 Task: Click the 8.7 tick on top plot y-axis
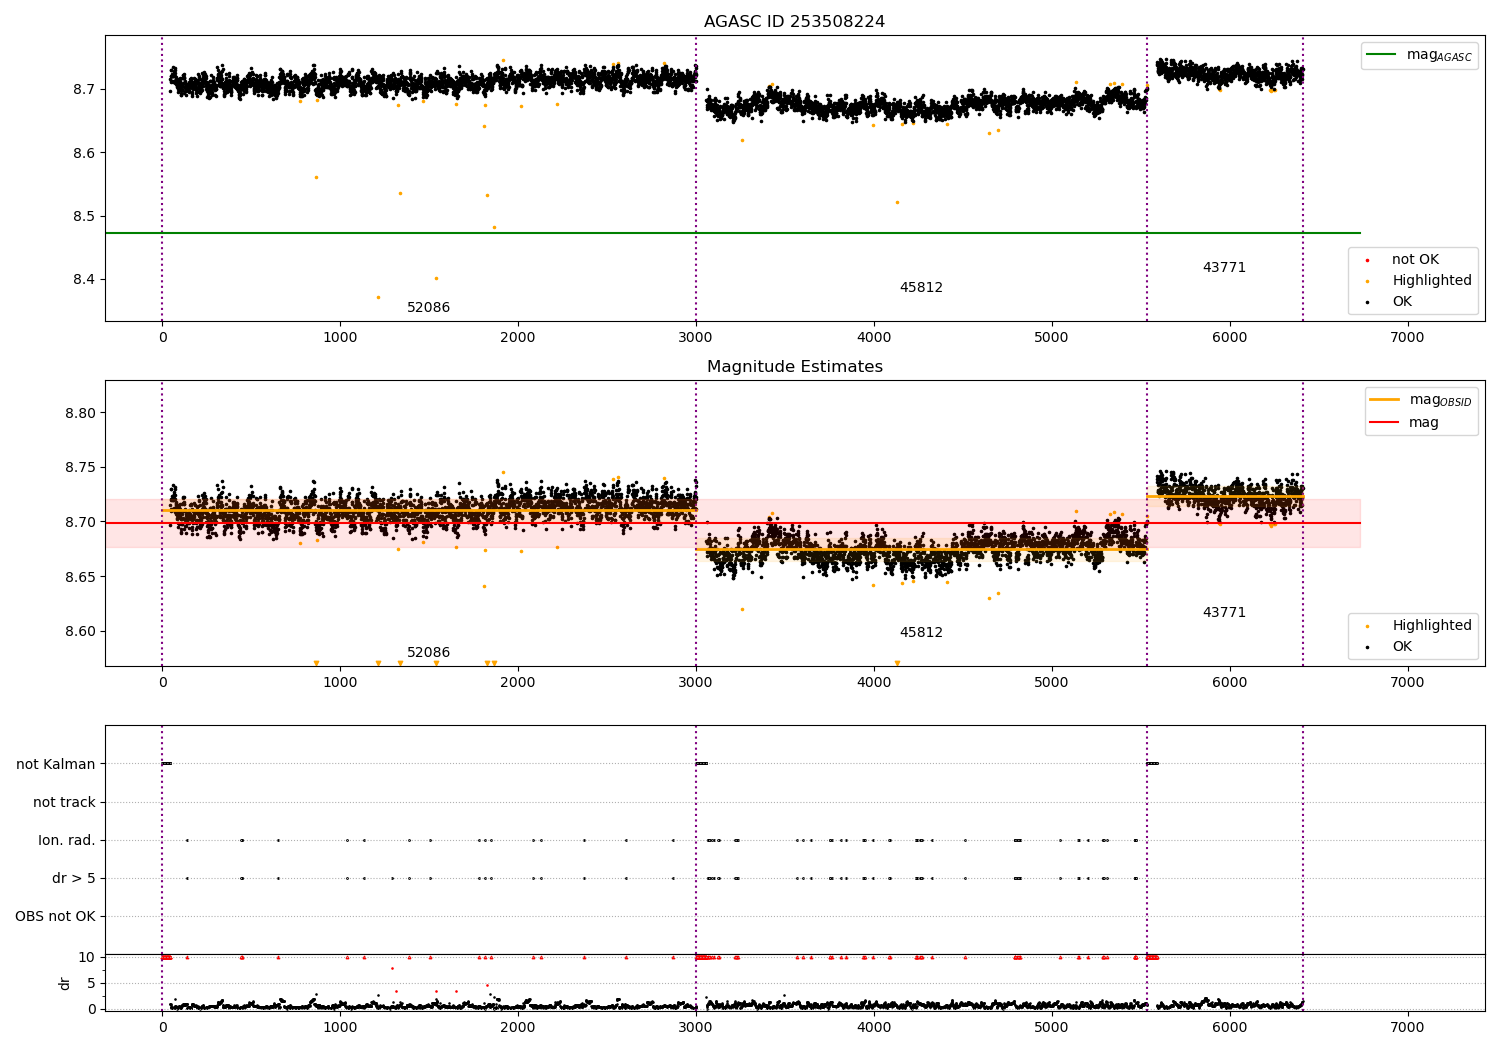tap(84, 89)
